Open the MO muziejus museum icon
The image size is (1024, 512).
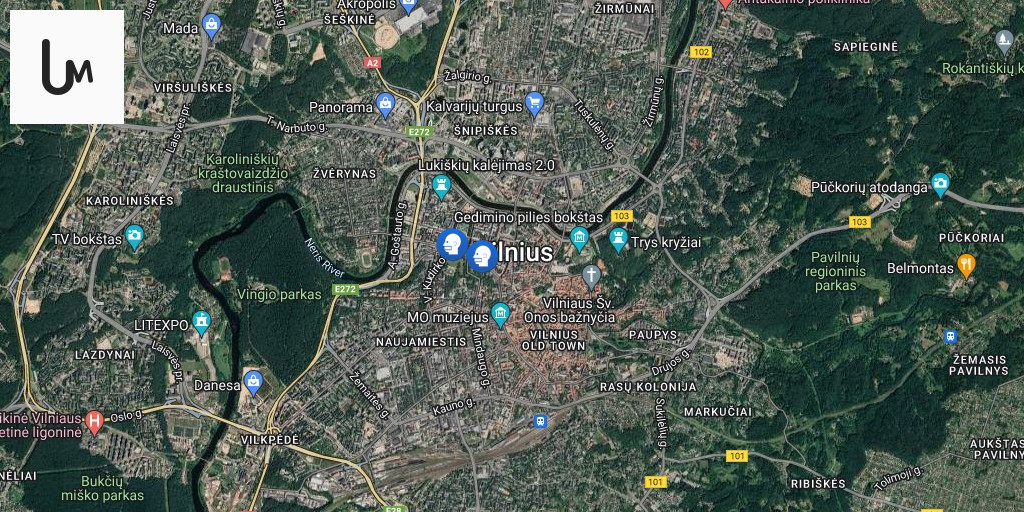pos(500,315)
